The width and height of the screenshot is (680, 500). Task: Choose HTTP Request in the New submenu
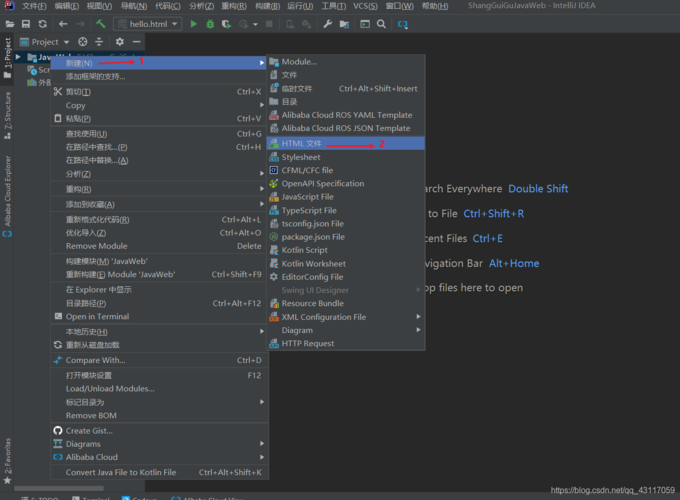coord(346,343)
